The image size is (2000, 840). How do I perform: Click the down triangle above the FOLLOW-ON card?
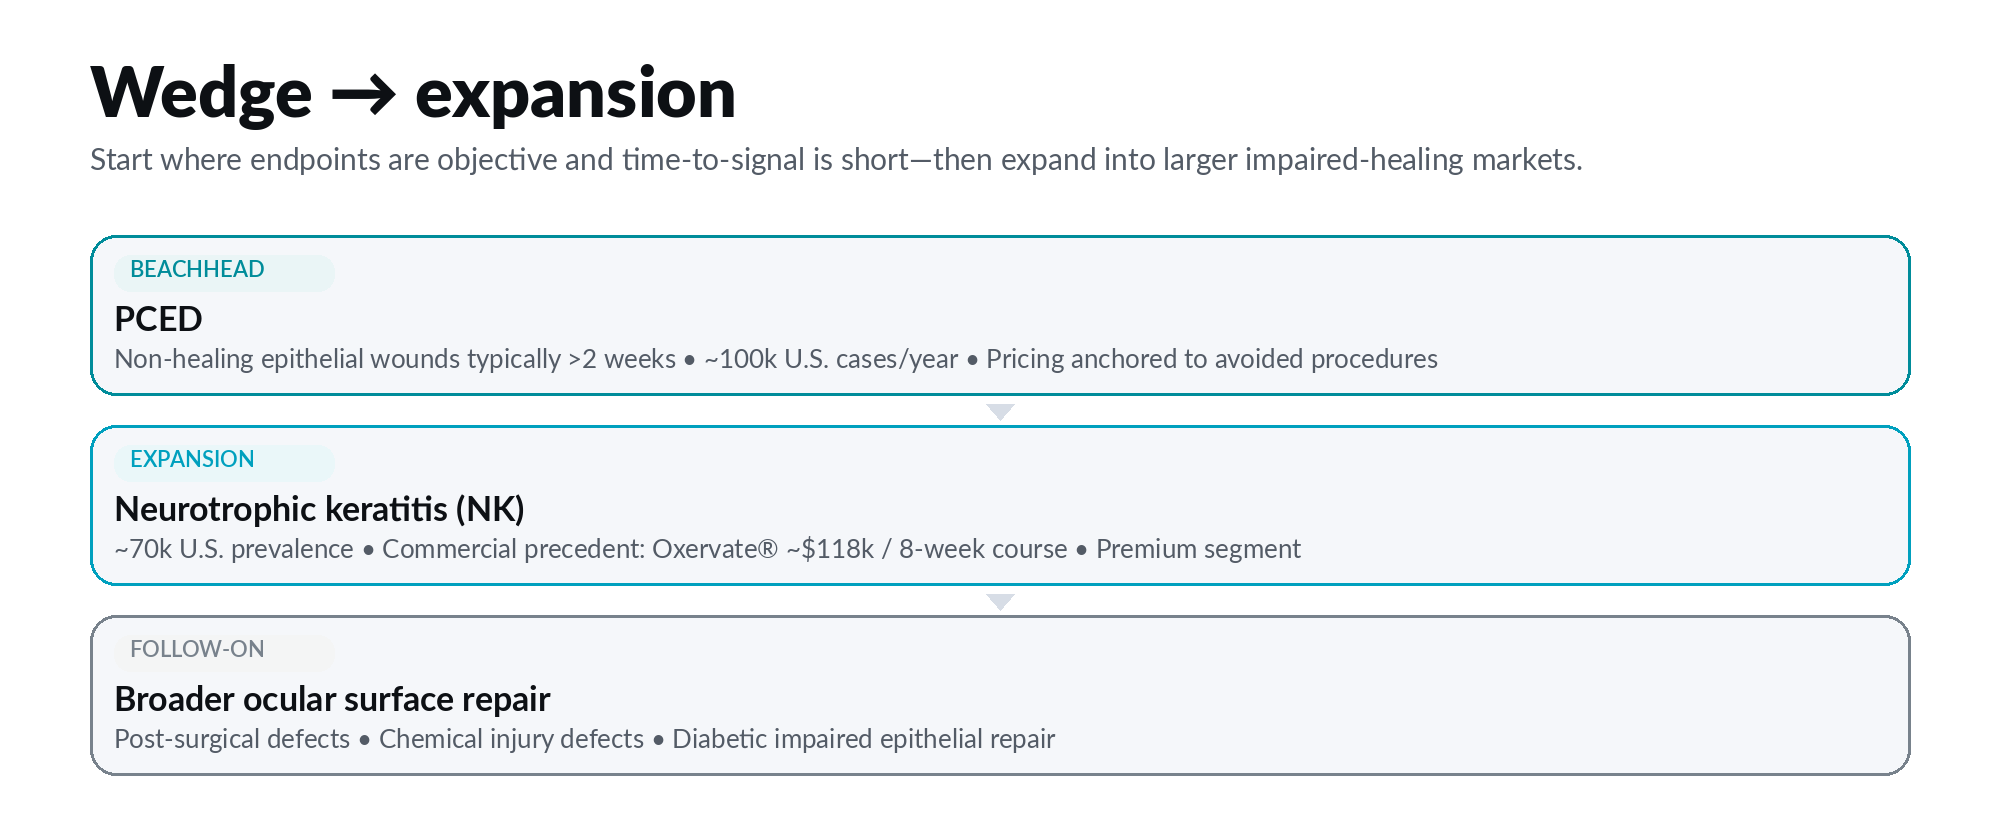click(1000, 602)
